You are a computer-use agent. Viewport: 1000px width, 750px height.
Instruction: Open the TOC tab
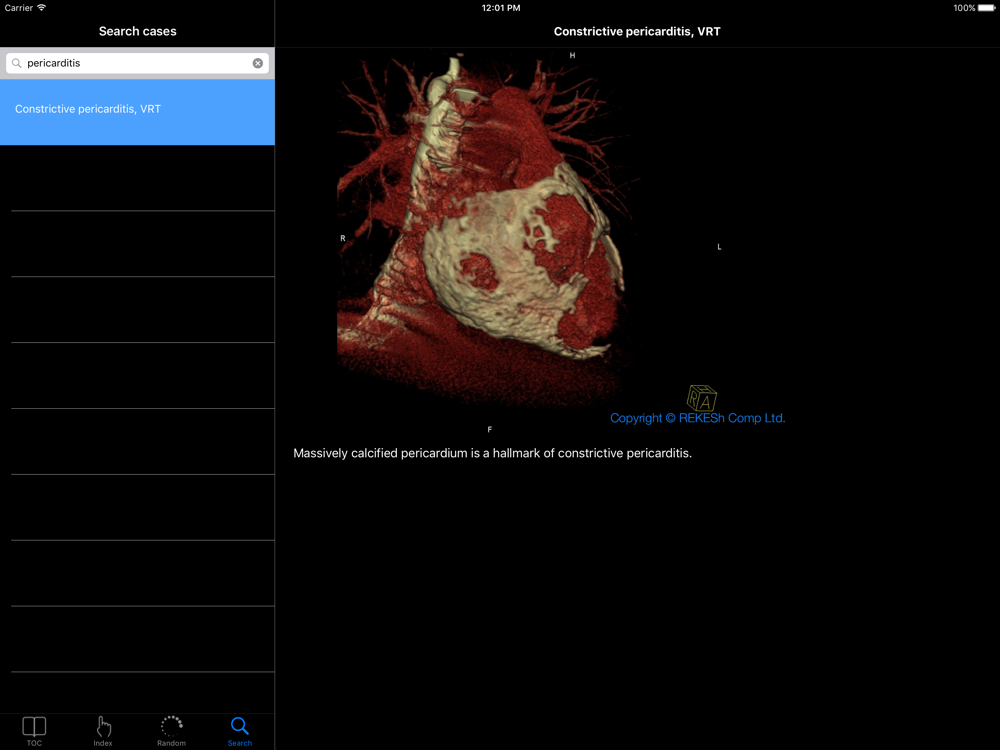click(x=34, y=731)
